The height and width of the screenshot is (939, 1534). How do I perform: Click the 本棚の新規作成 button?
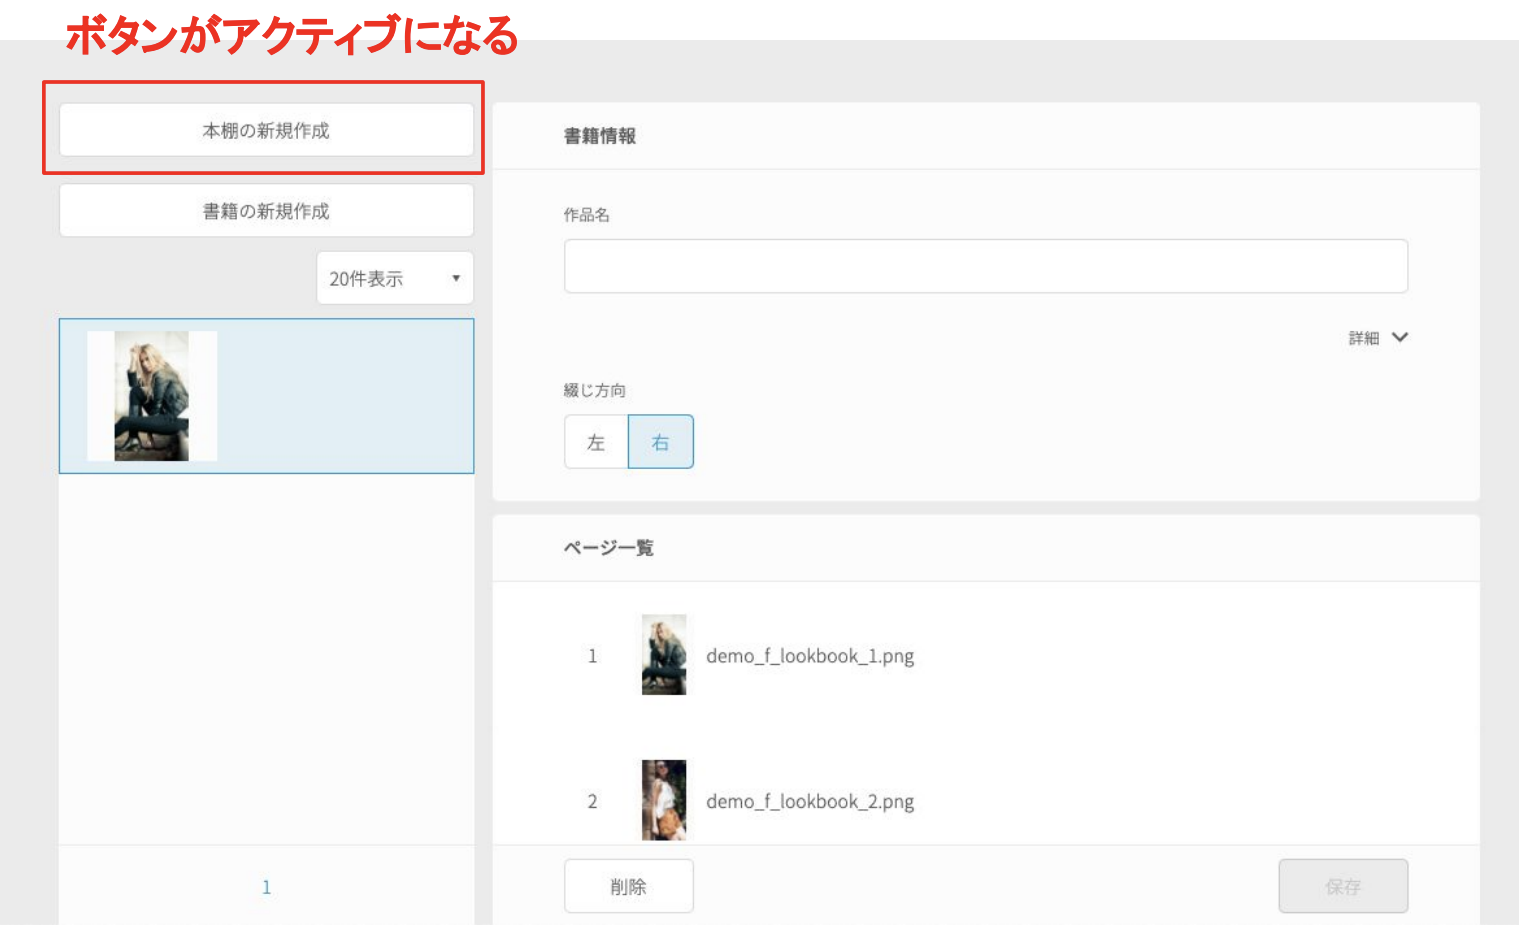(266, 130)
